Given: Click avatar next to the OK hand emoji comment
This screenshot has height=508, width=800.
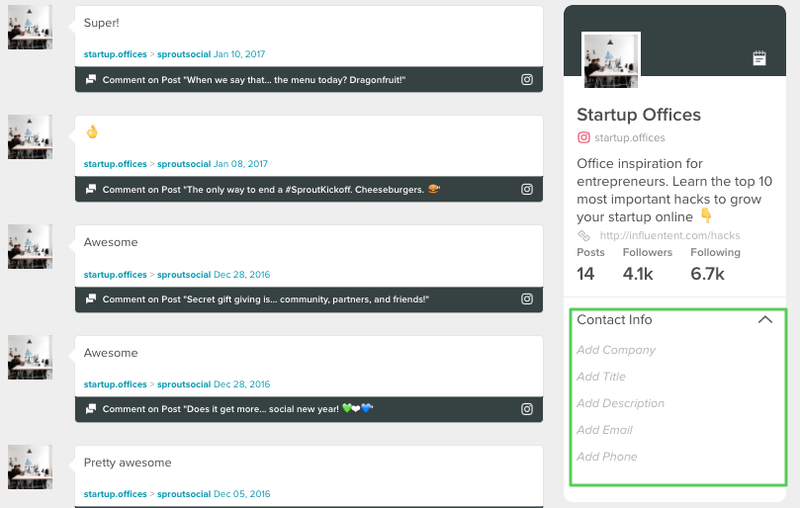Looking at the screenshot, I should pos(30,137).
